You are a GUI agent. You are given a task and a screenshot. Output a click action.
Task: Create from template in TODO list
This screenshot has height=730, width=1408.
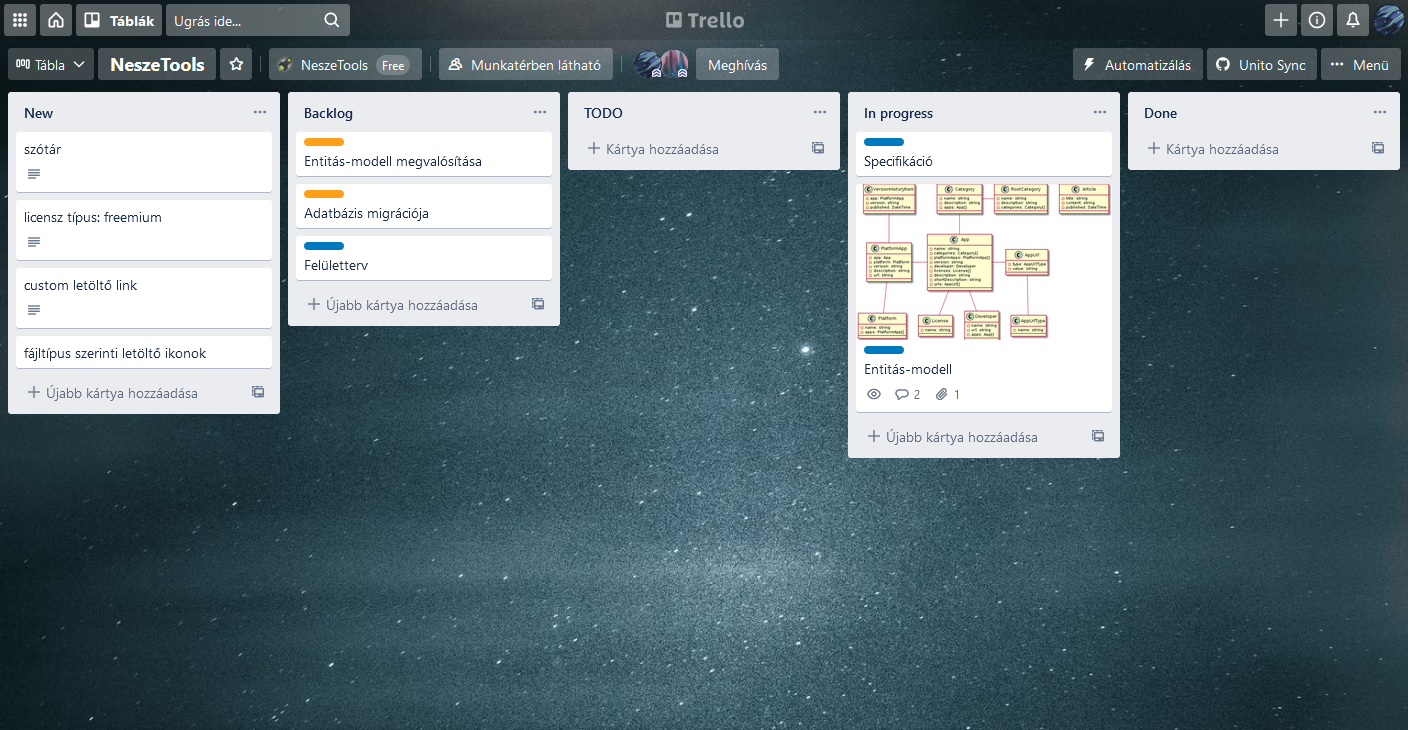(x=818, y=149)
